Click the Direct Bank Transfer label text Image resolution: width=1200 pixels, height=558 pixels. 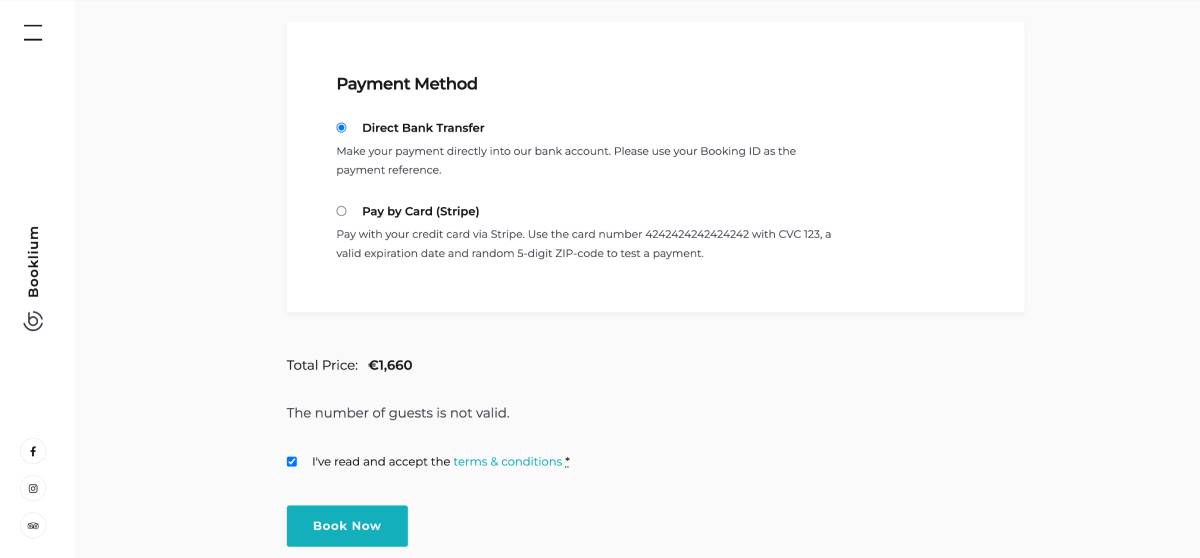click(423, 128)
